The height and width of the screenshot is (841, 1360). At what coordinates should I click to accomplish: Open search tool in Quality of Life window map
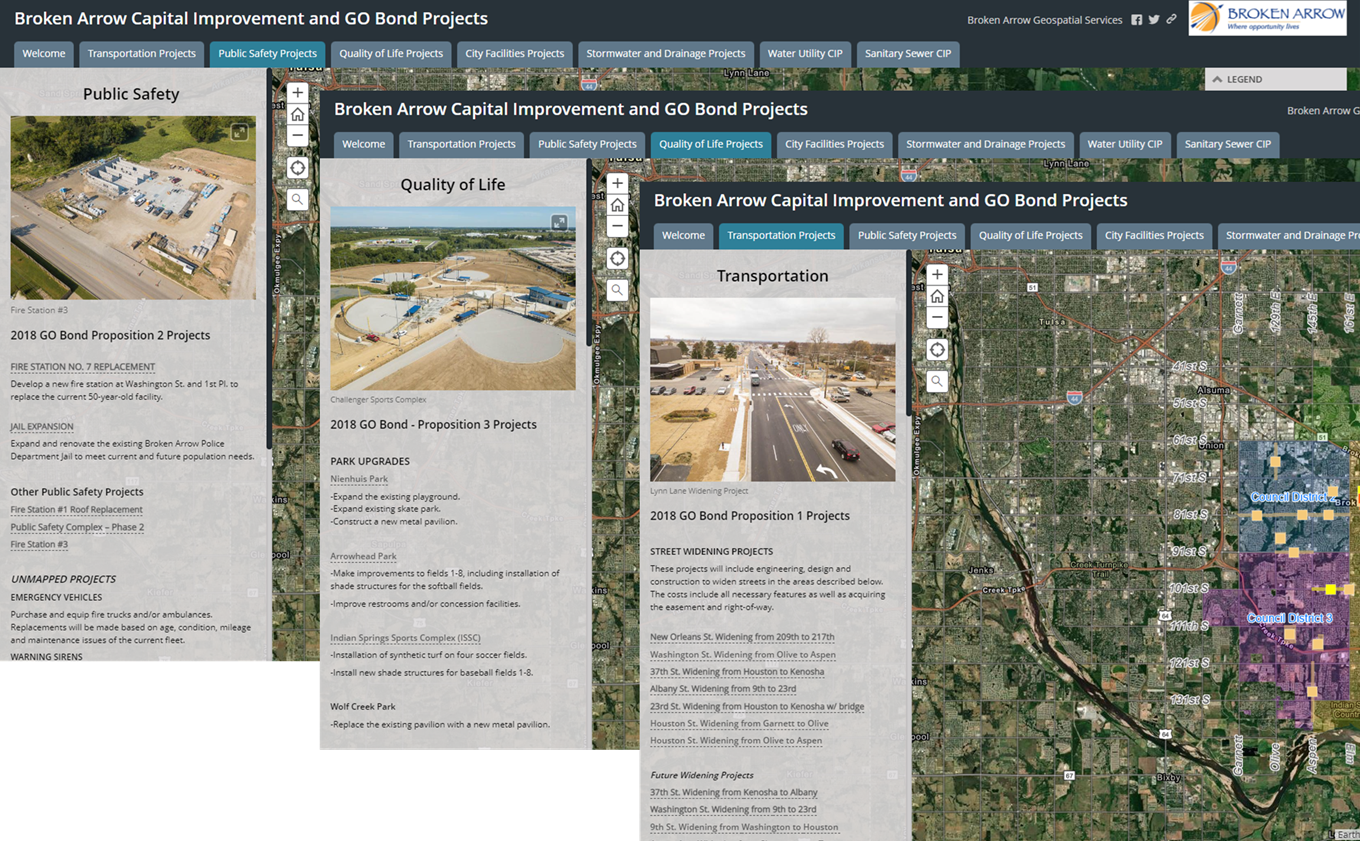point(617,290)
